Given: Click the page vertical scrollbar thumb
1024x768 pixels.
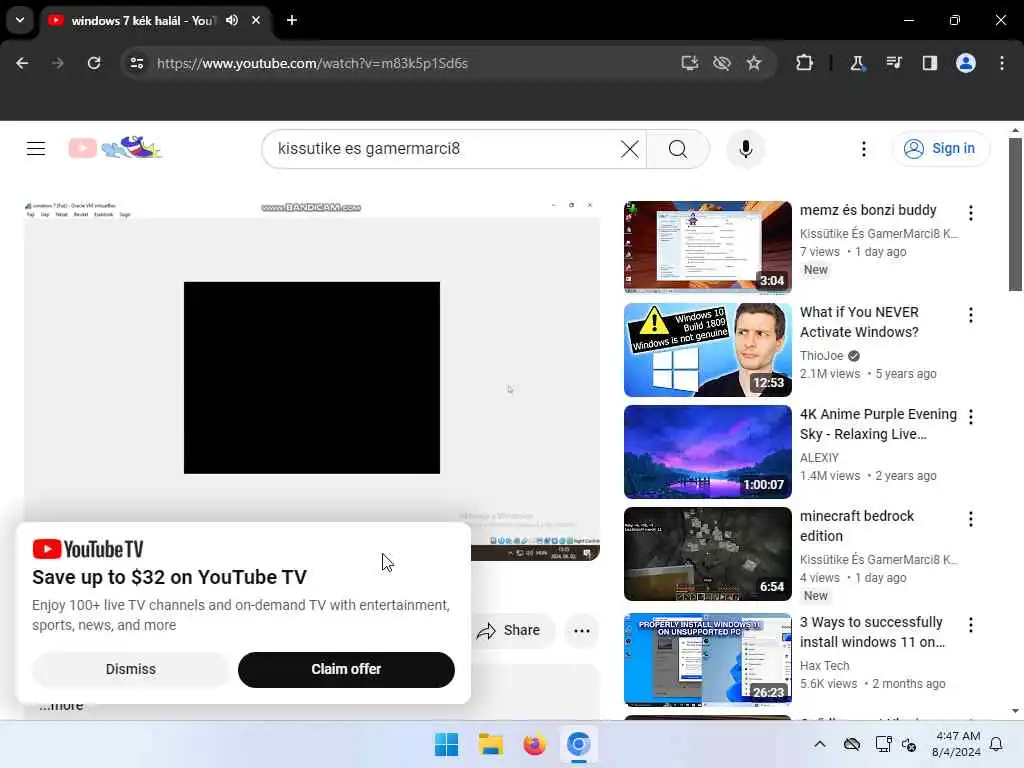Looking at the screenshot, I should (x=1015, y=214).
